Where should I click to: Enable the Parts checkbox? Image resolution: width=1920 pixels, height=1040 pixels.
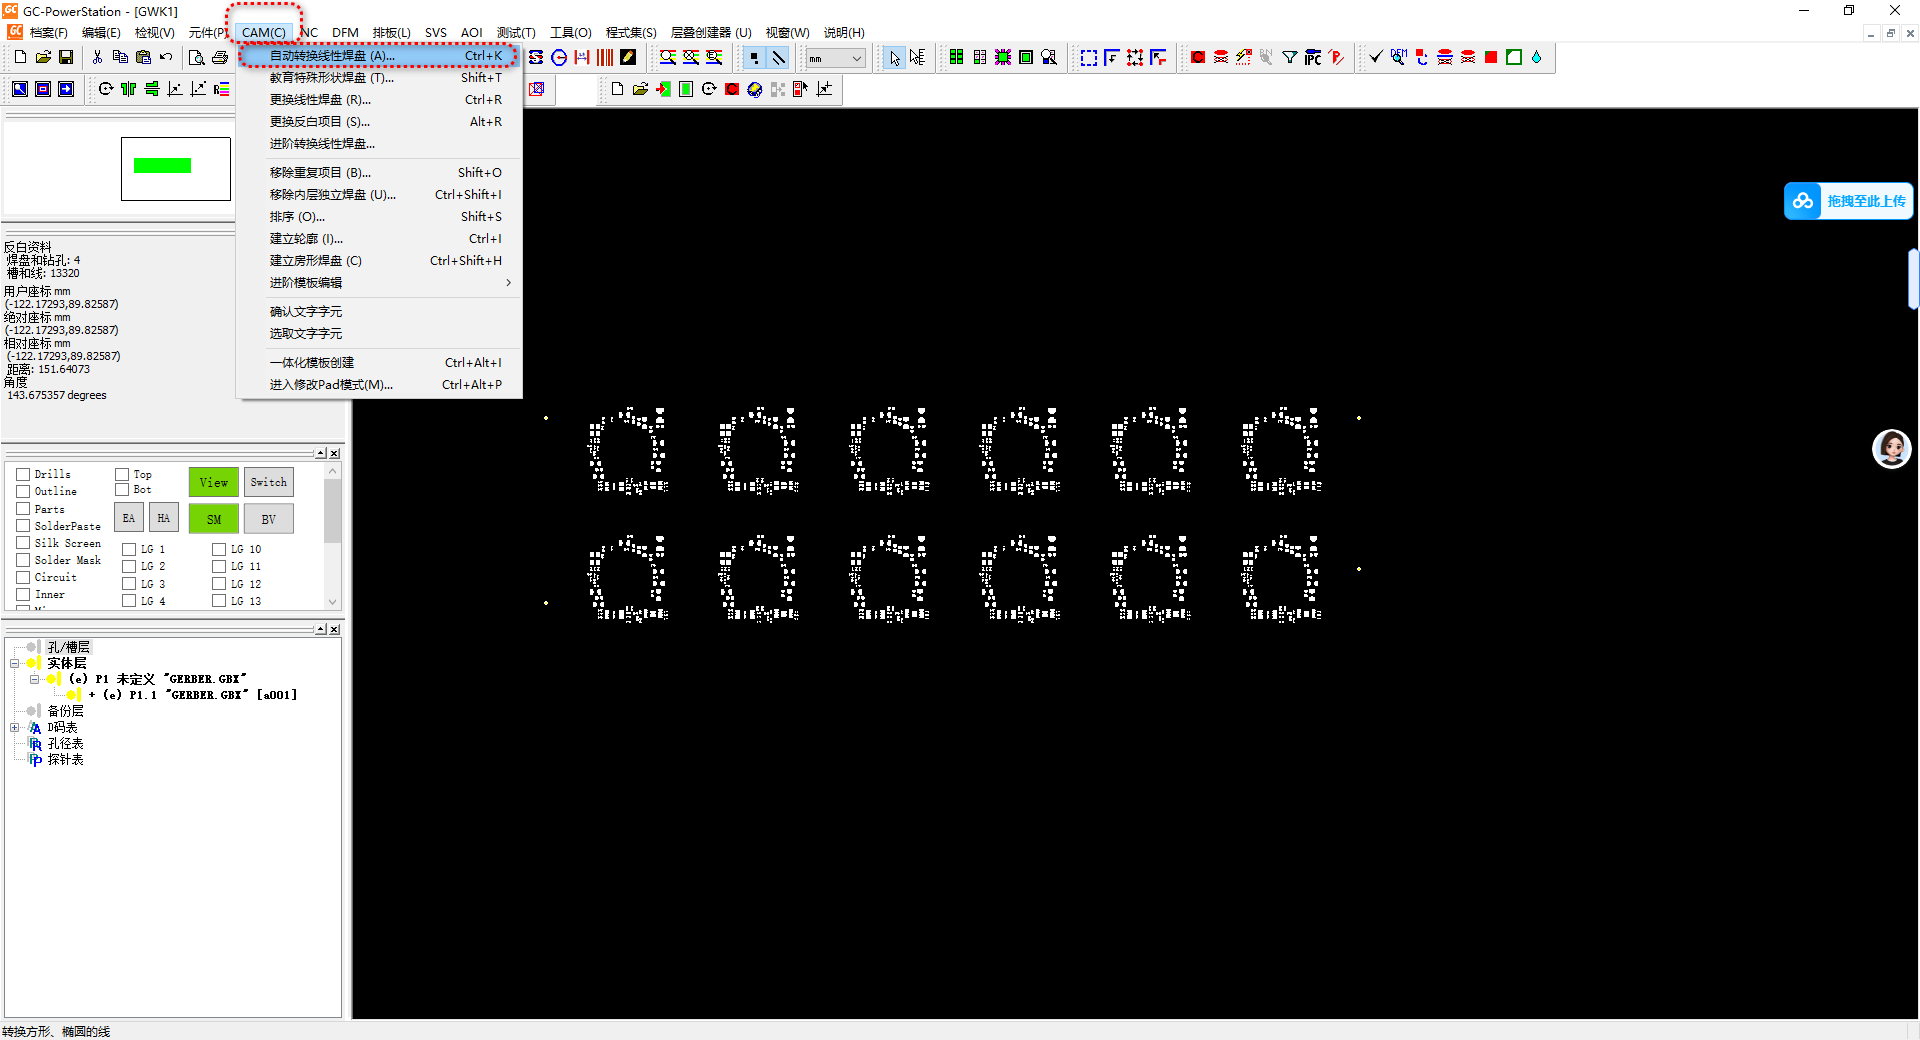[23, 509]
